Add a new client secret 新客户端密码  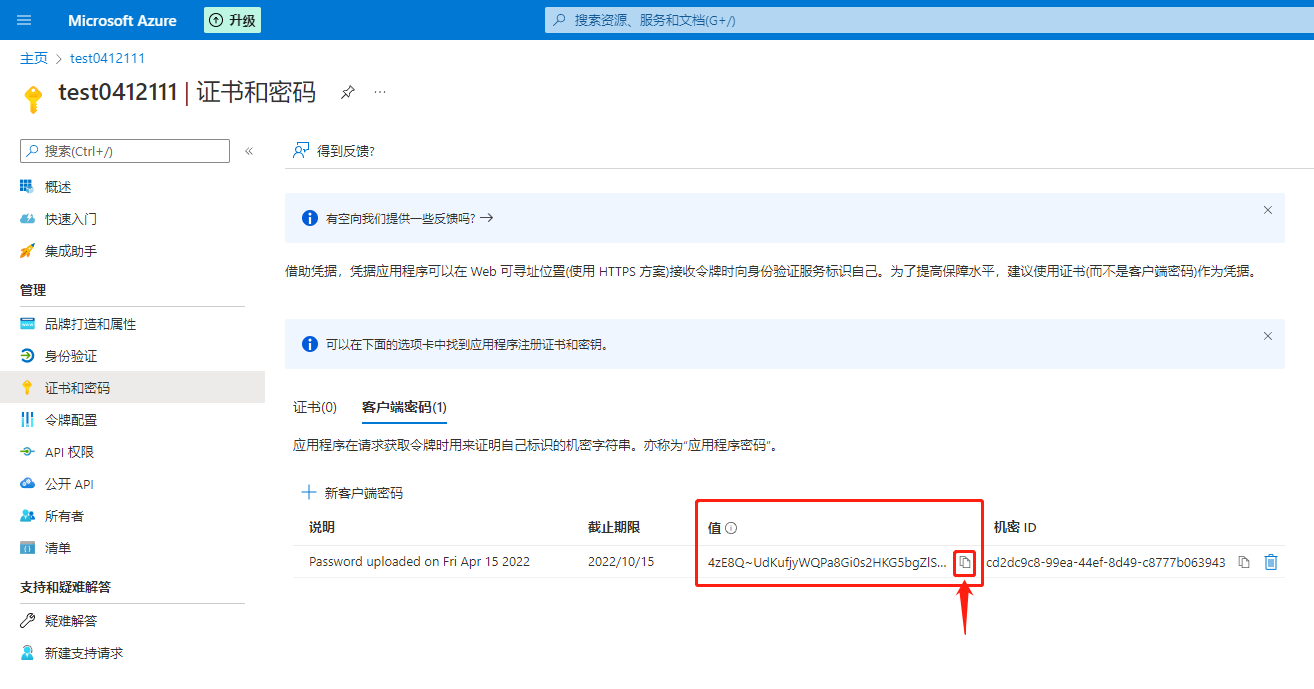point(352,493)
